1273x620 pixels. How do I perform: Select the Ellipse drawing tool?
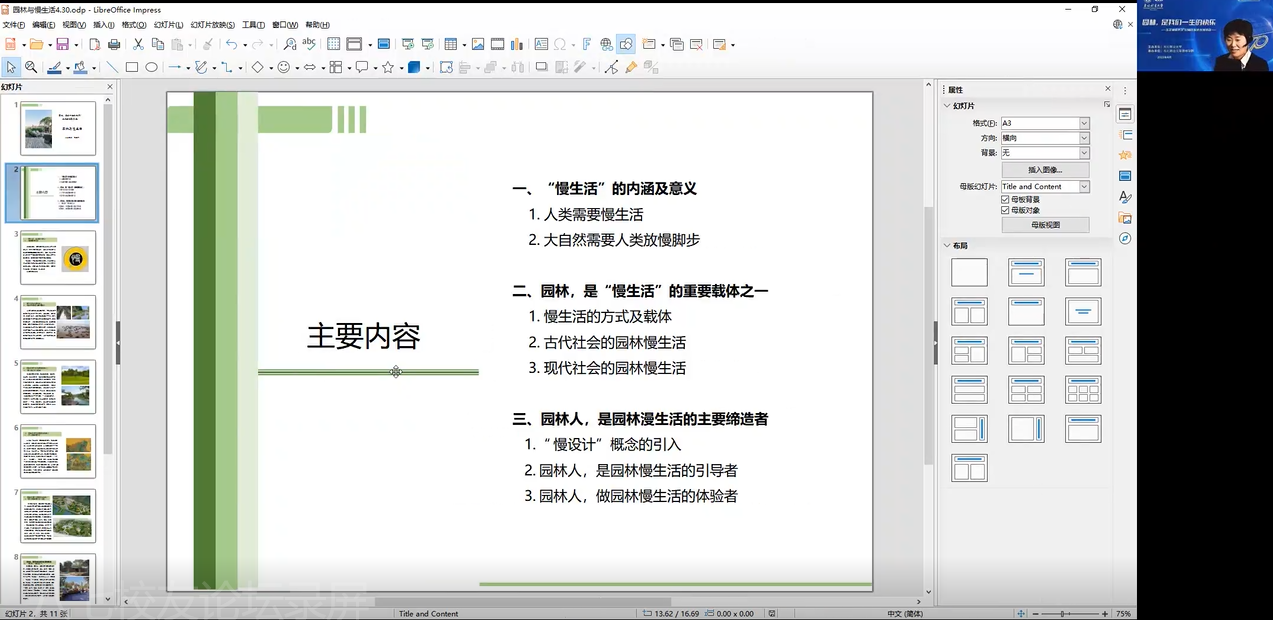[x=152, y=68]
